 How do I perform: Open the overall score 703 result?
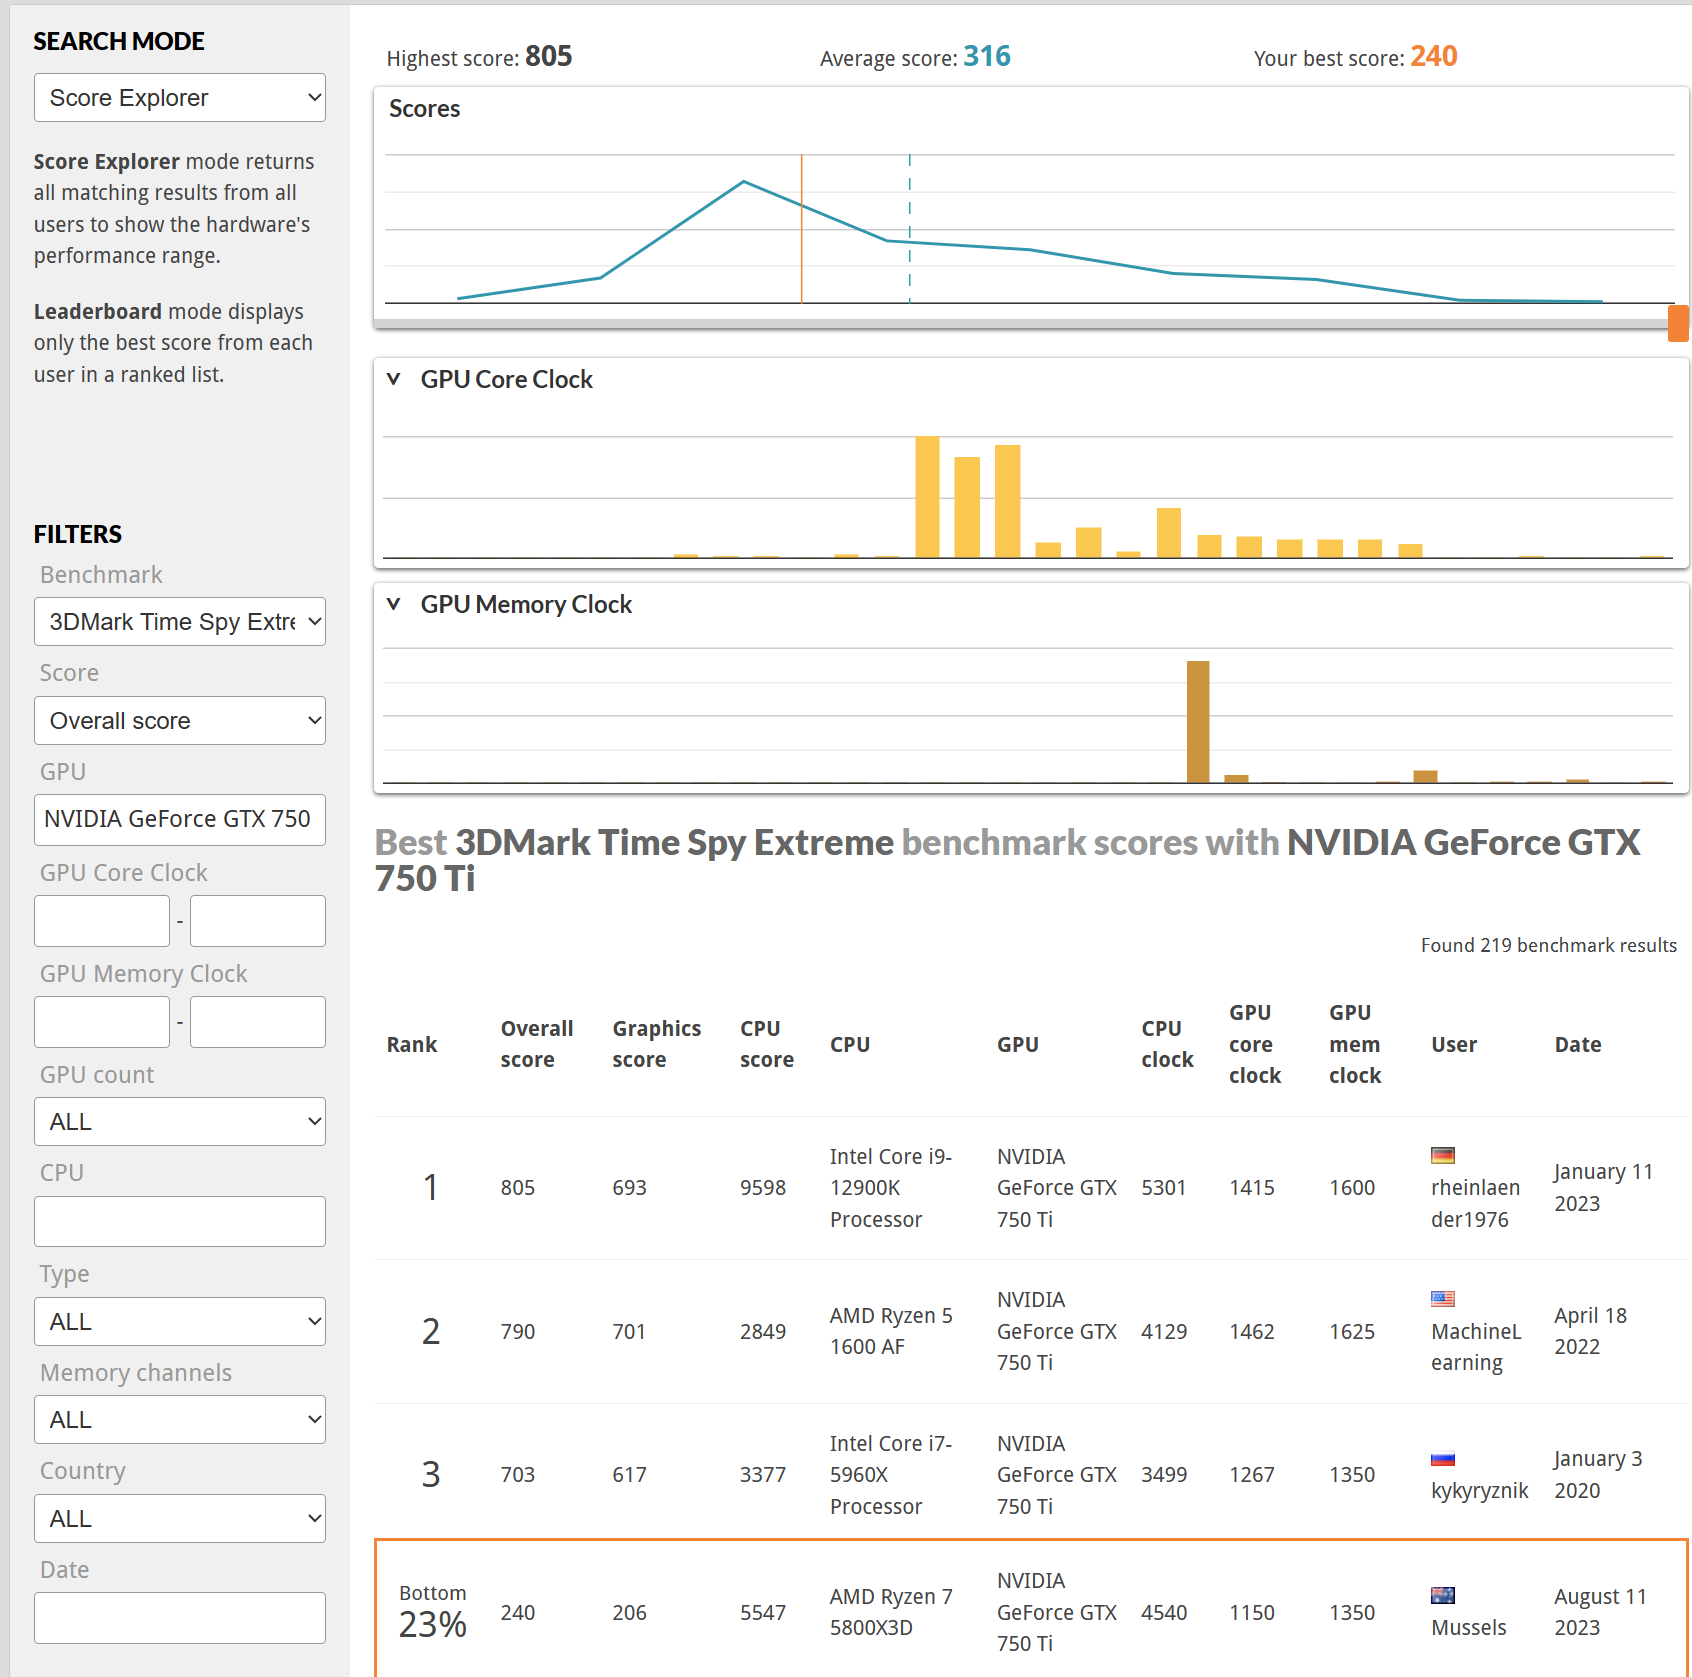tap(518, 1475)
